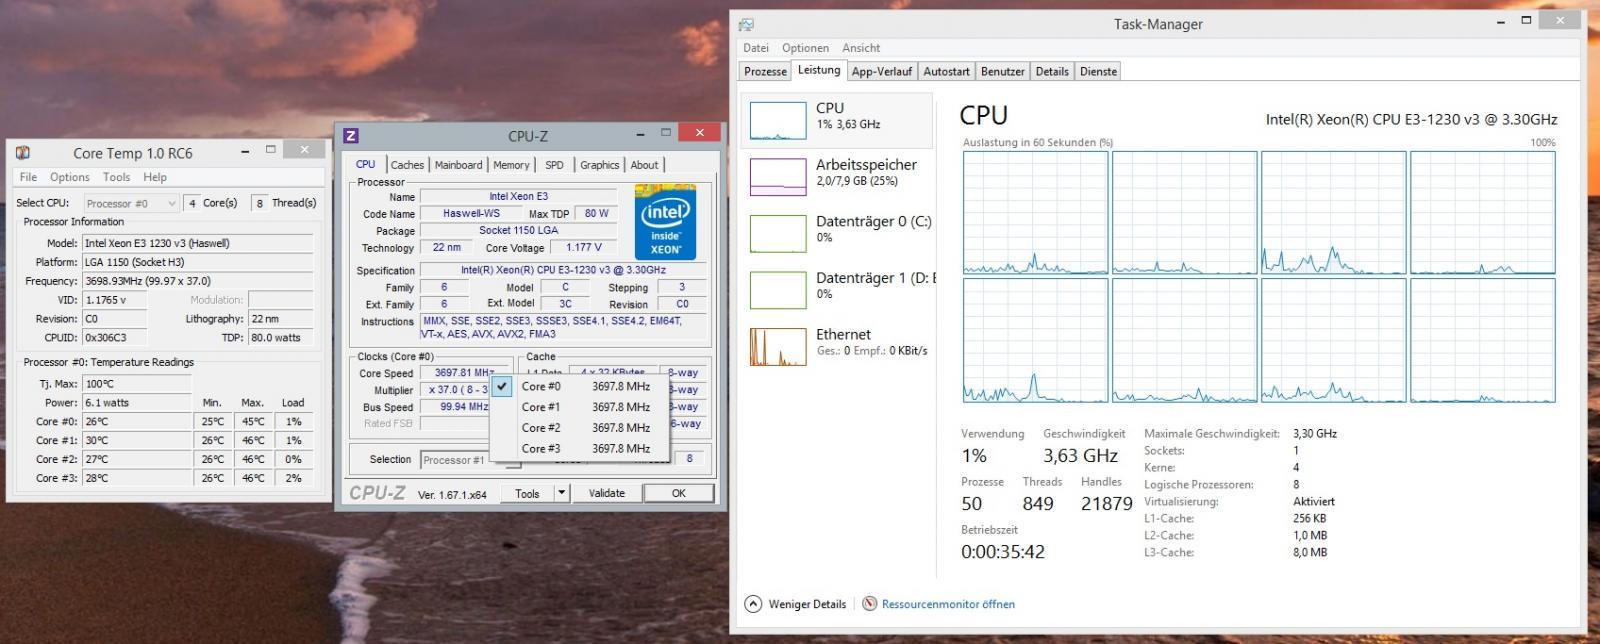1600x644 pixels.
Task: Click the Core #3 temperature reading 28°C
Action: (x=136, y=478)
